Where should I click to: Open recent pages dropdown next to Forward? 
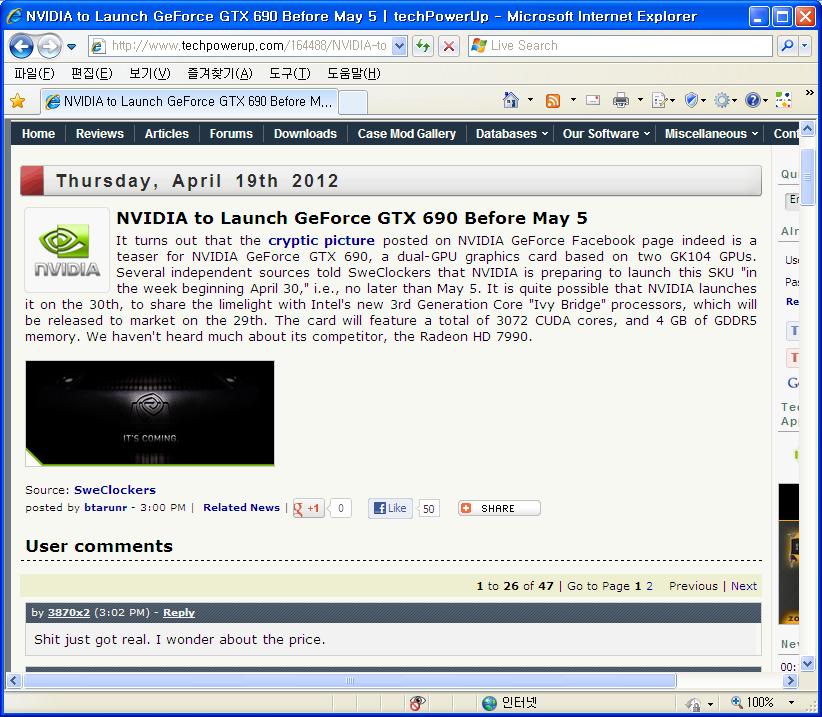coord(72,47)
